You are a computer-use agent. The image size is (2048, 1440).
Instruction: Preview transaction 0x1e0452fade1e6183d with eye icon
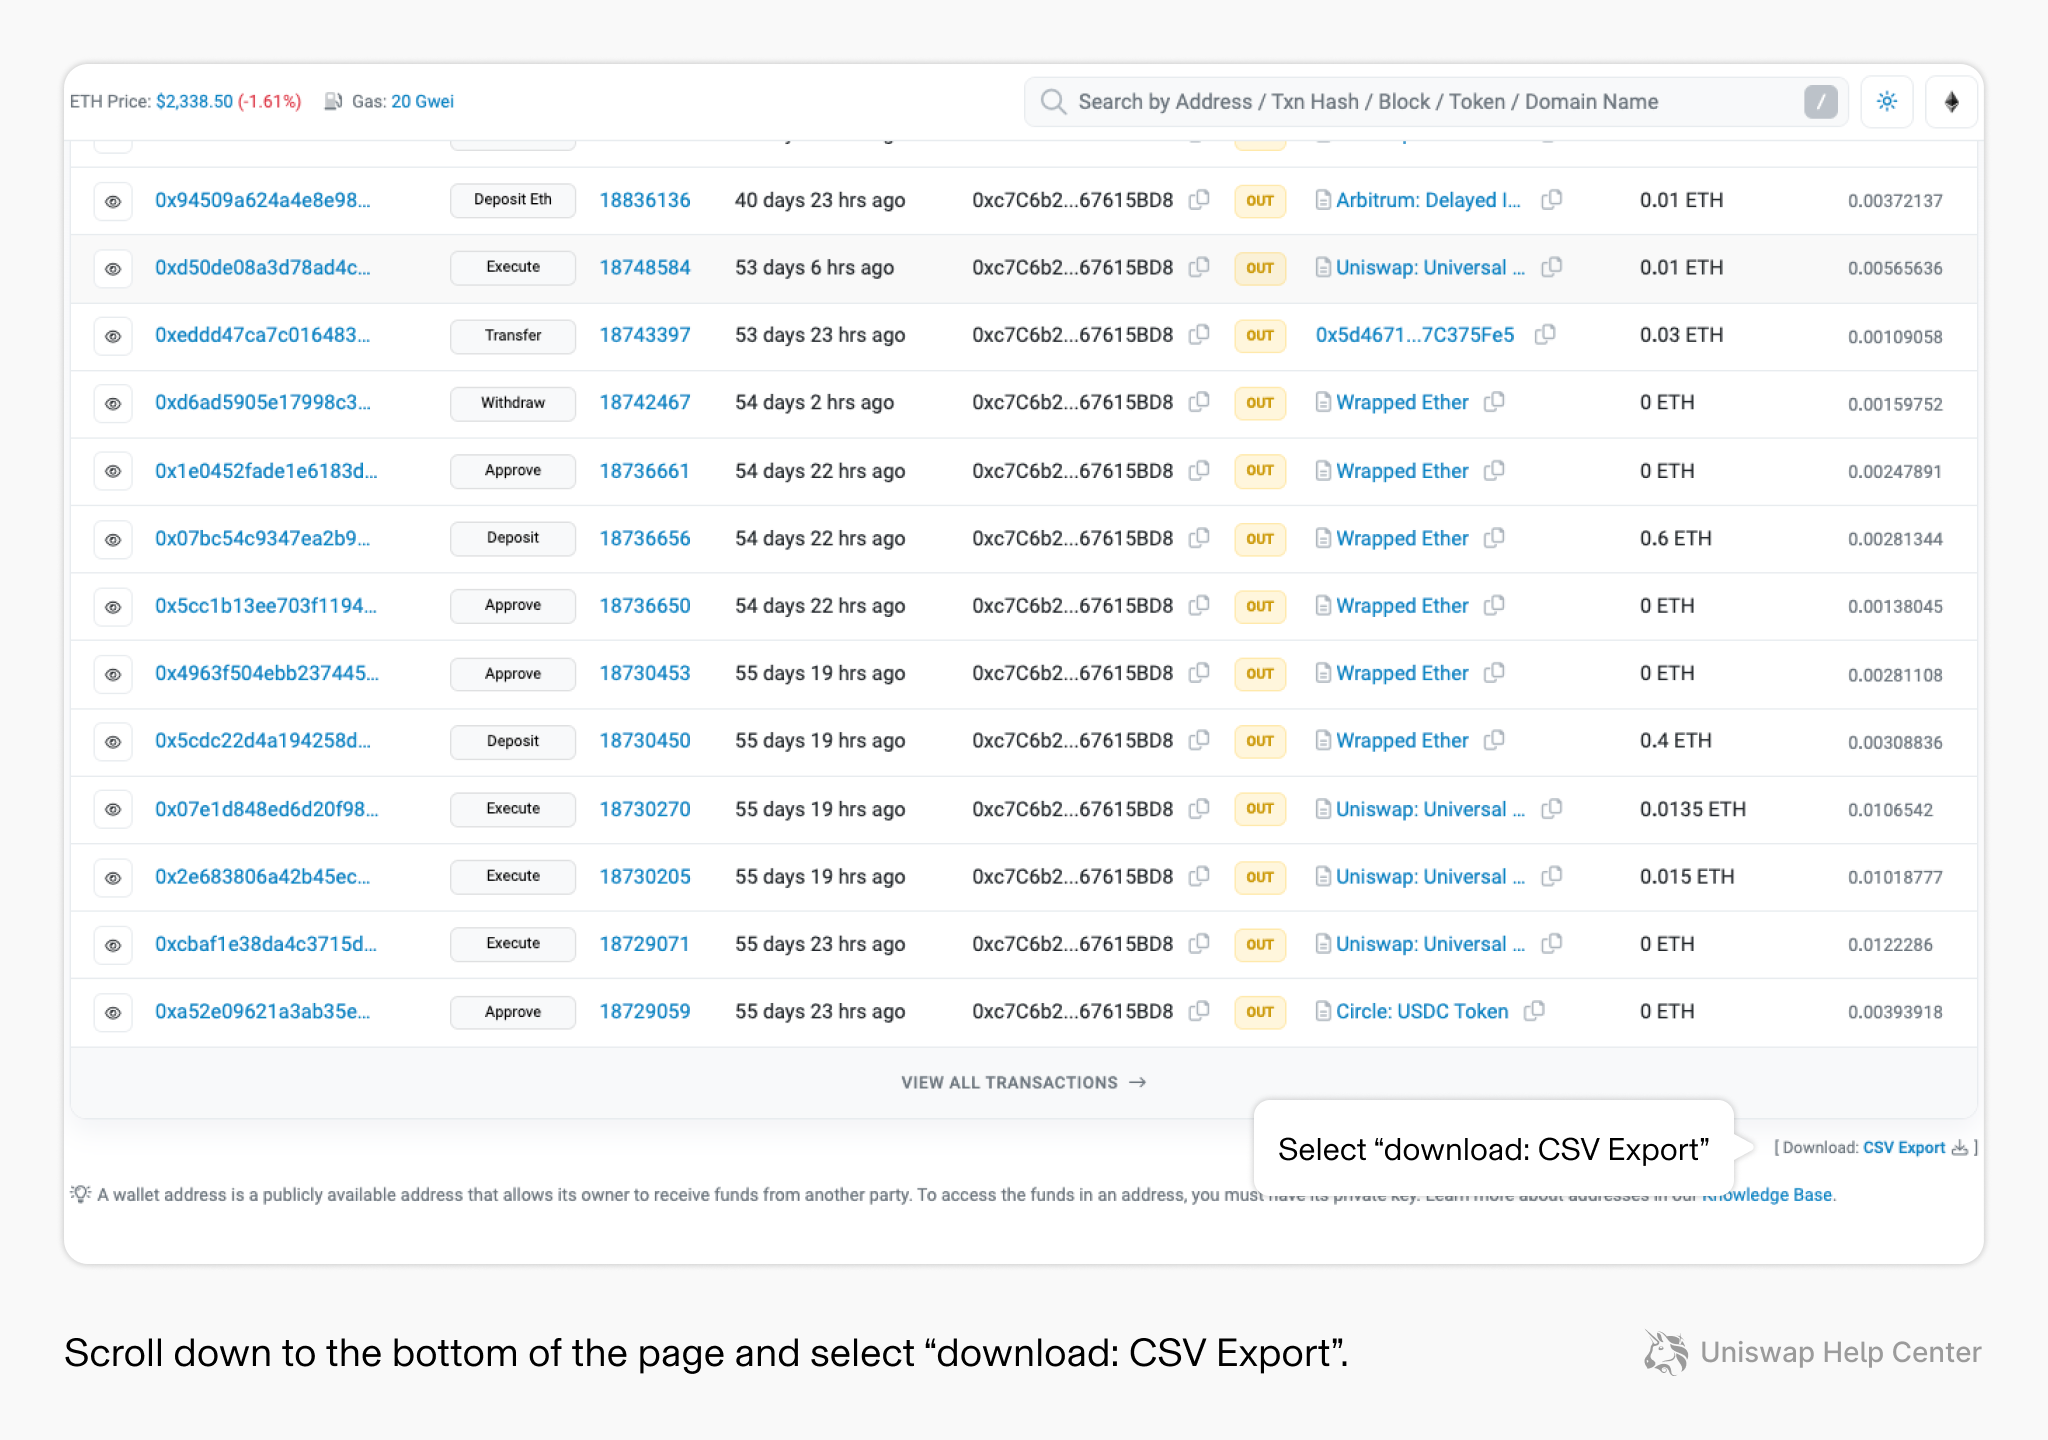[113, 471]
